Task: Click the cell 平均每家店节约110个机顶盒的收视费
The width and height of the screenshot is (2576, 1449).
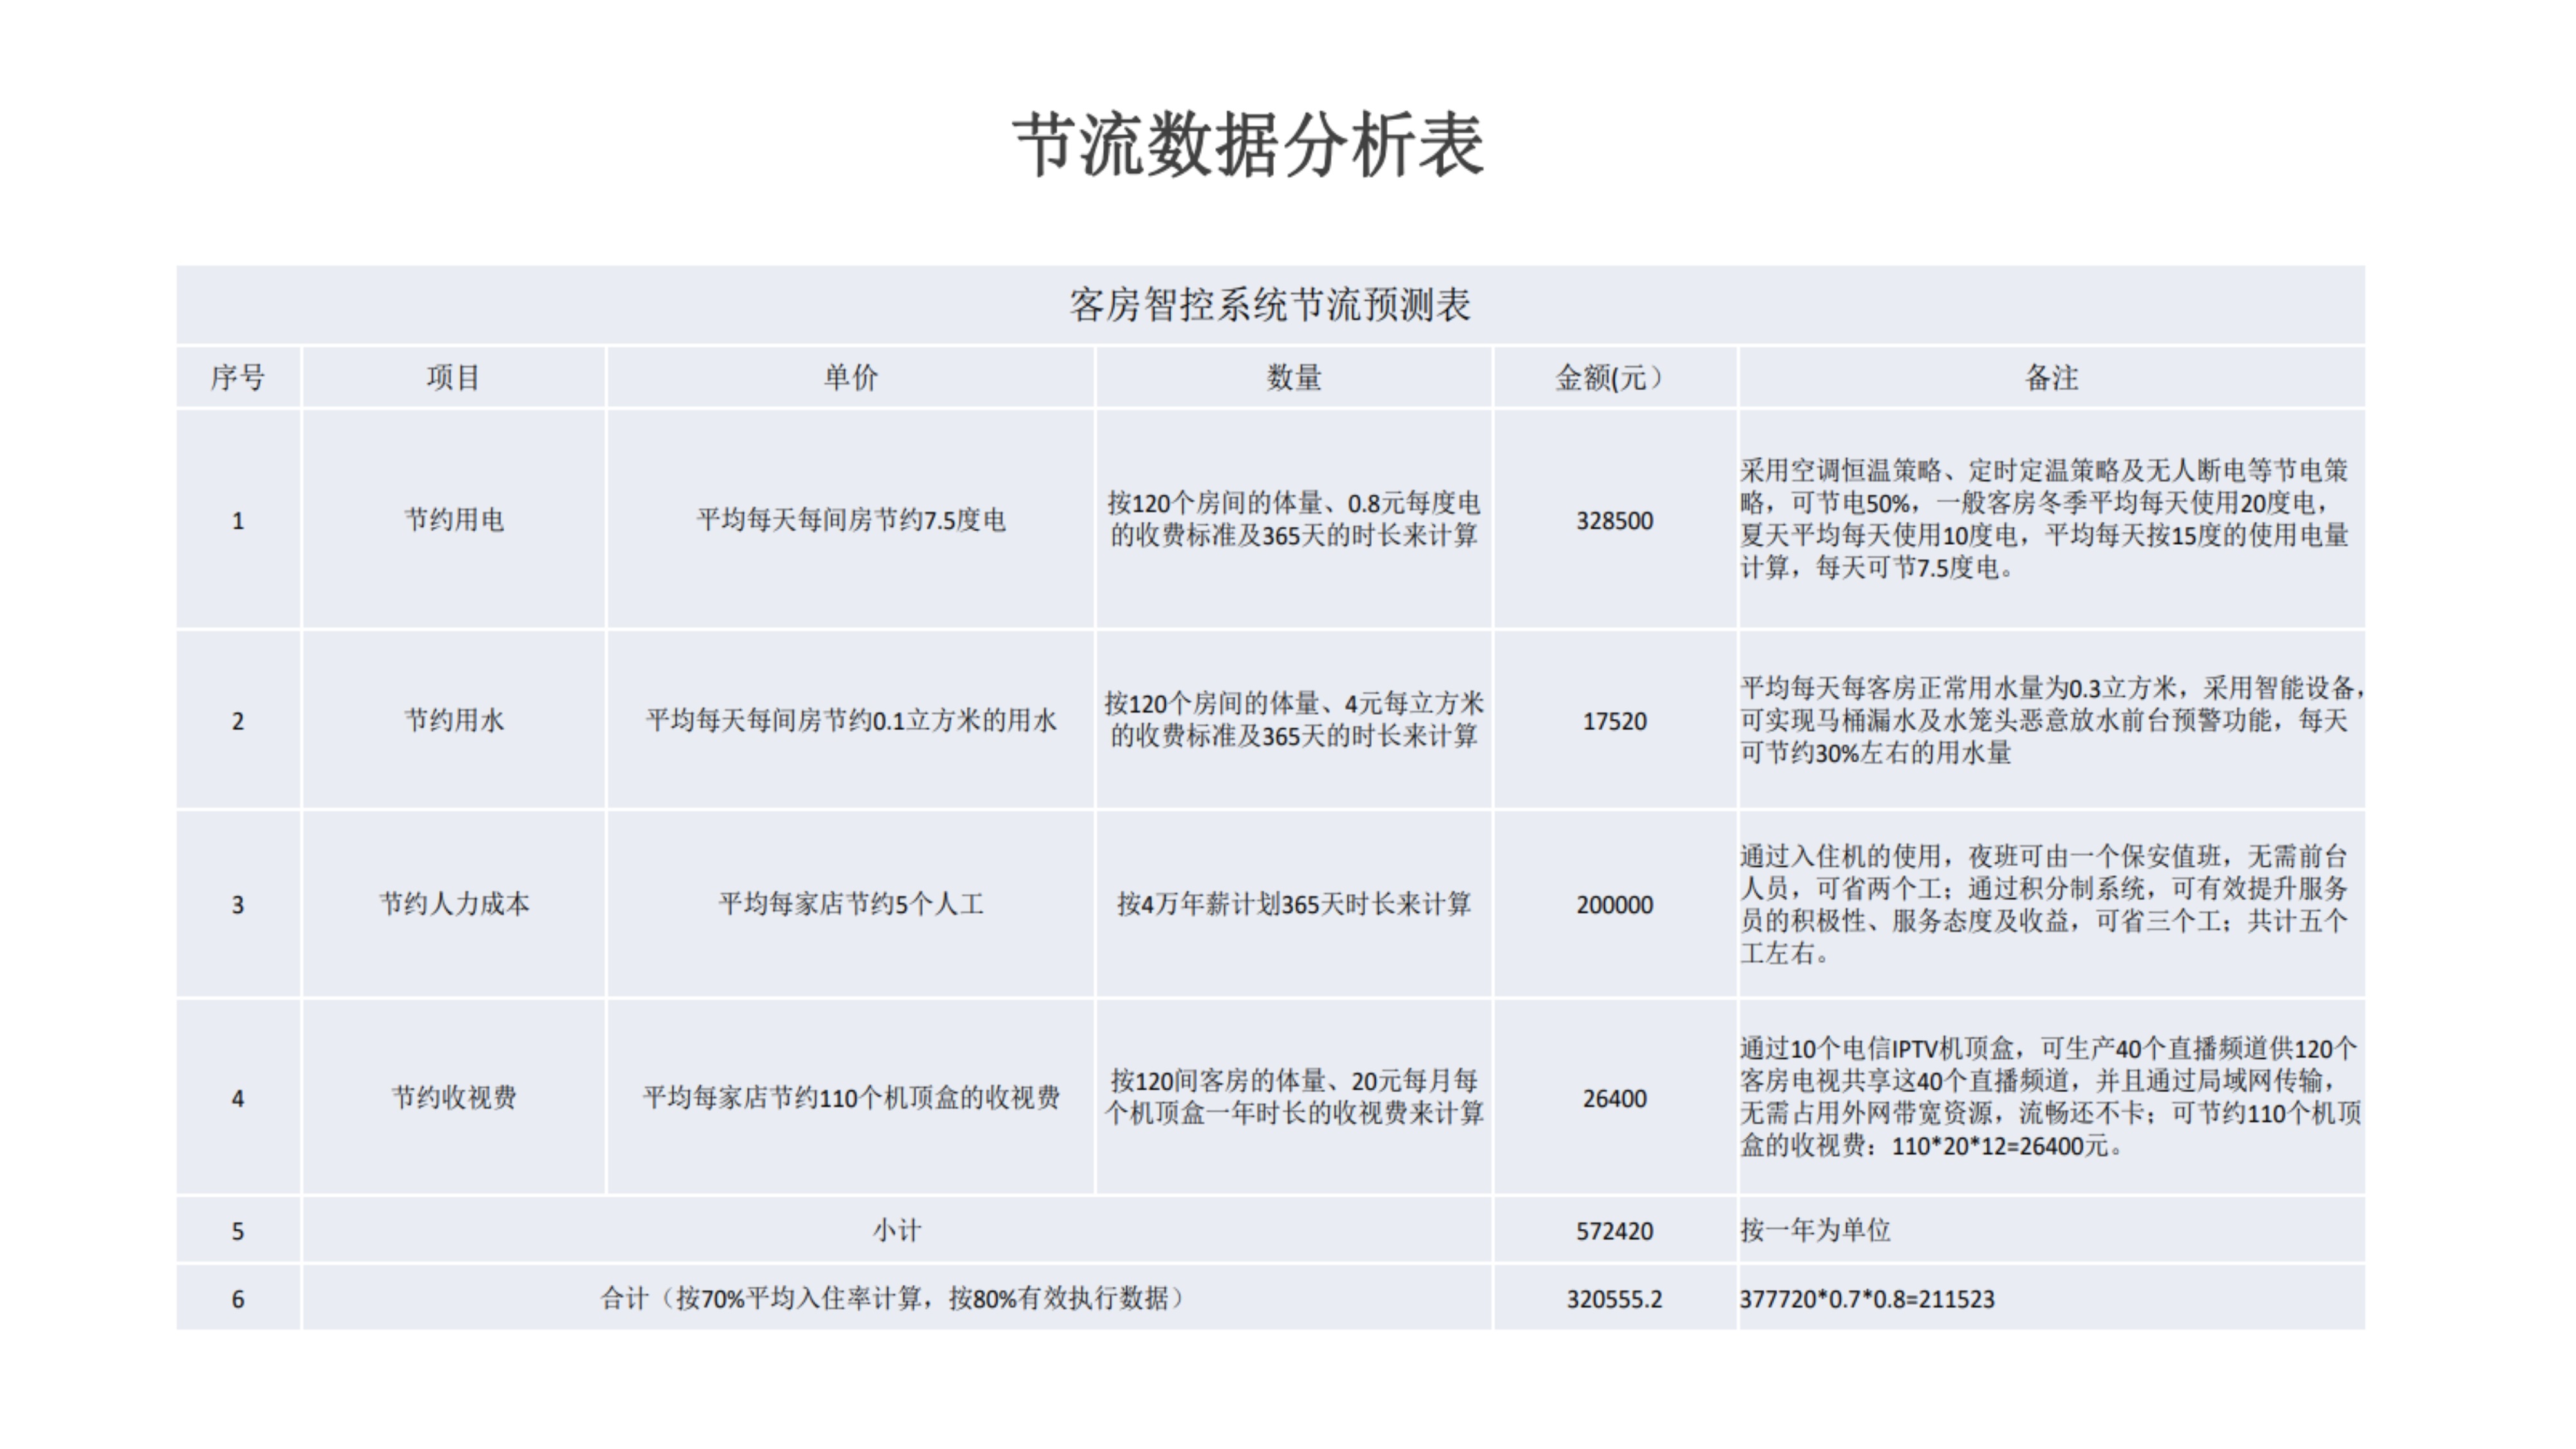Action: tap(850, 1098)
